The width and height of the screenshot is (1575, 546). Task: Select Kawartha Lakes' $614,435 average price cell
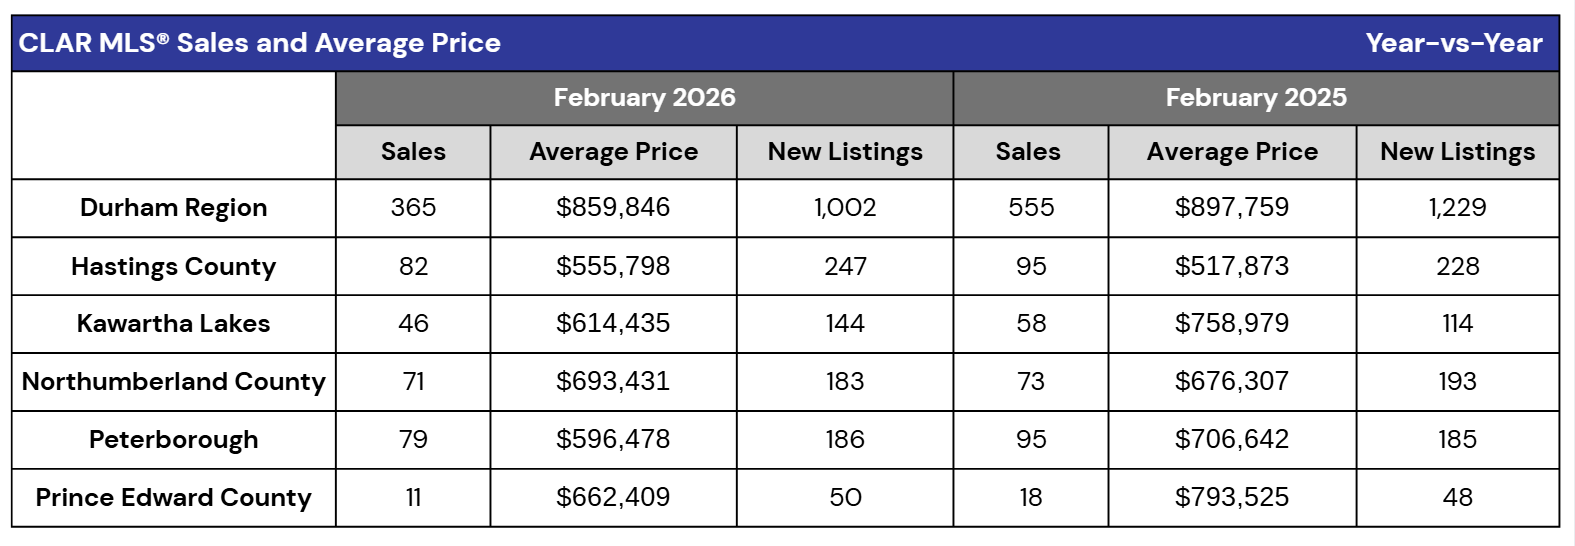coord(613,324)
